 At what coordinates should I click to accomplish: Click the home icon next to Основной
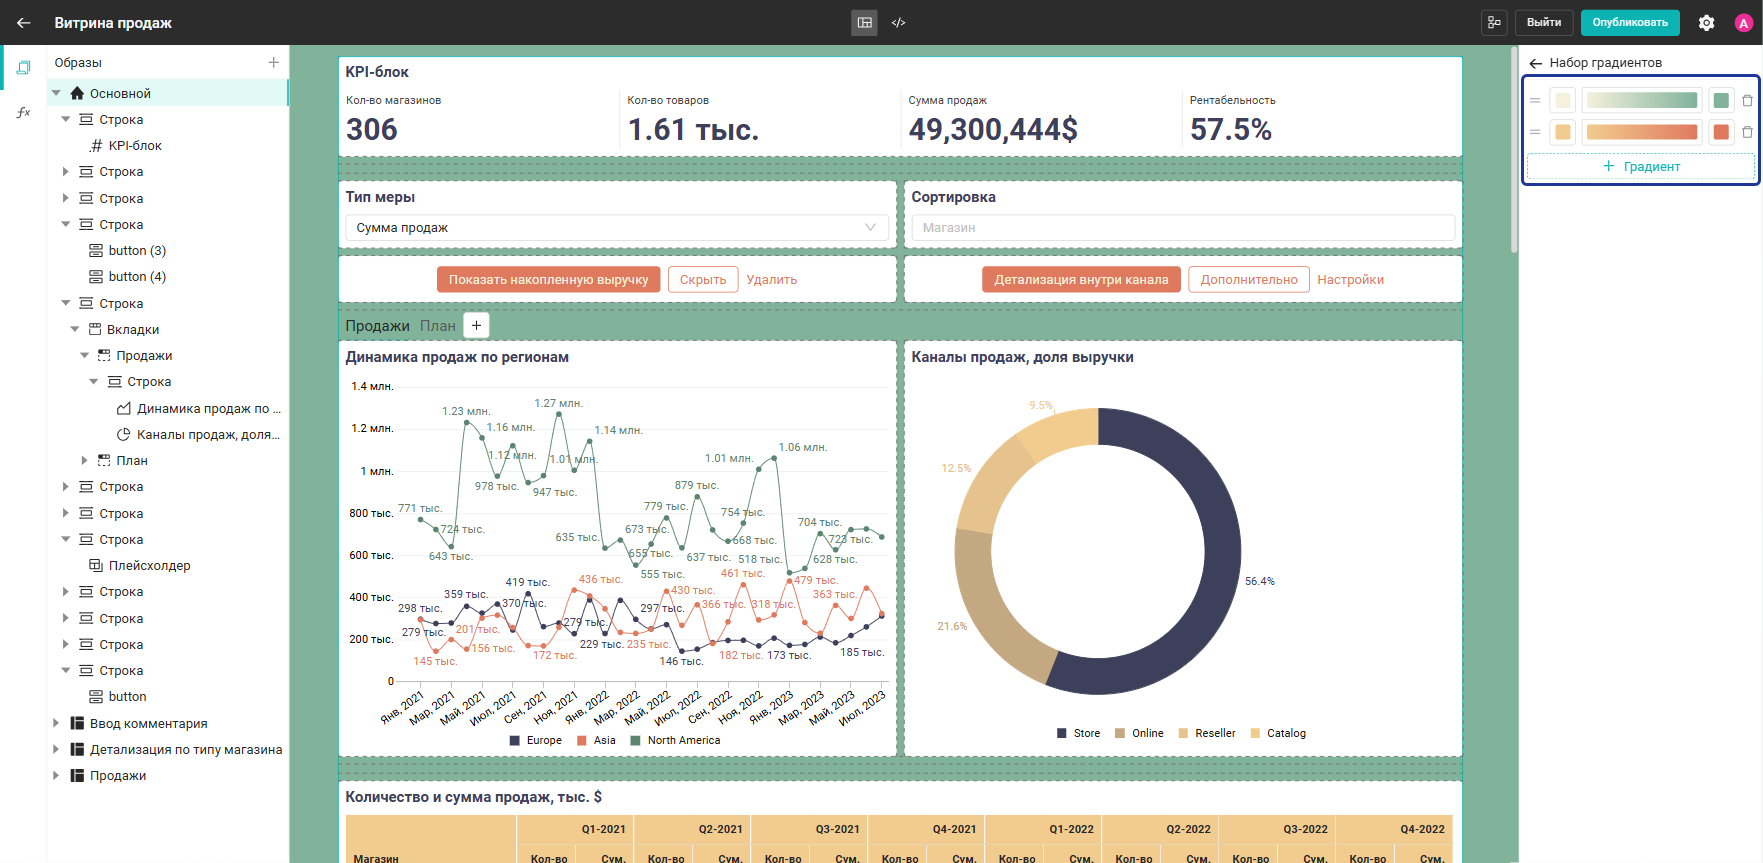click(x=77, y=93)
